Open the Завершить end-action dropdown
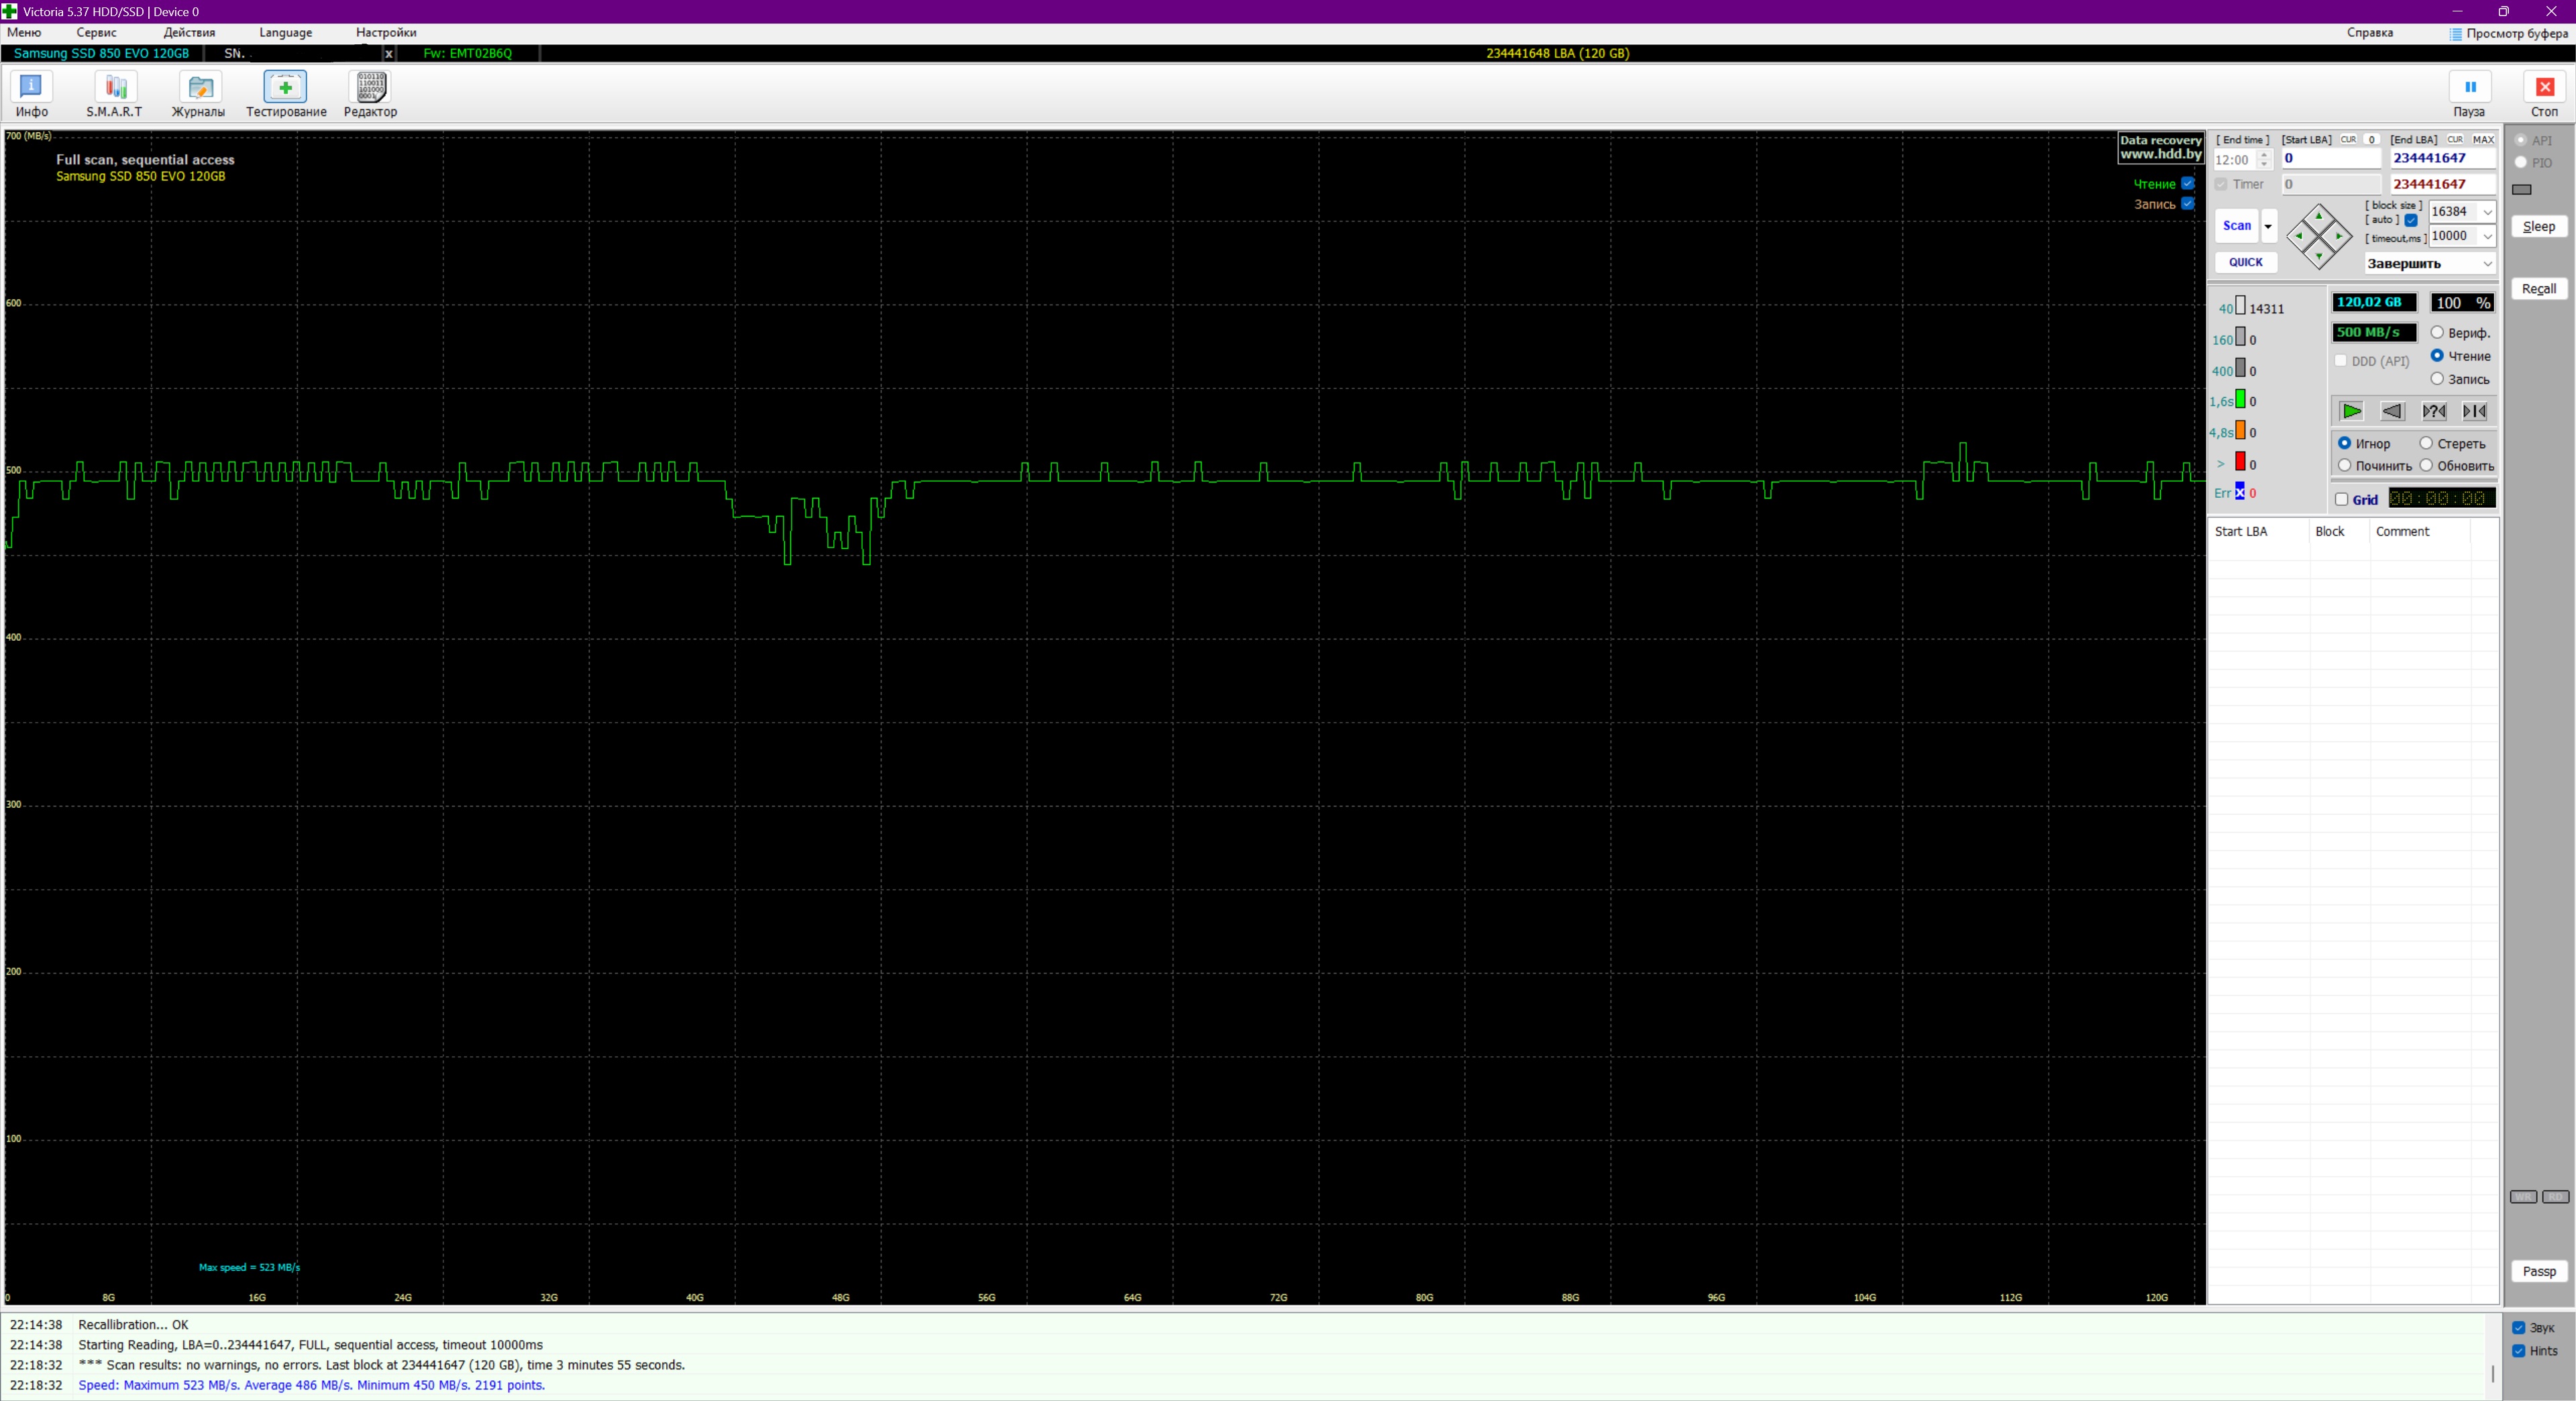This screenshot has height=1401, width=2576. (2429, 263)
